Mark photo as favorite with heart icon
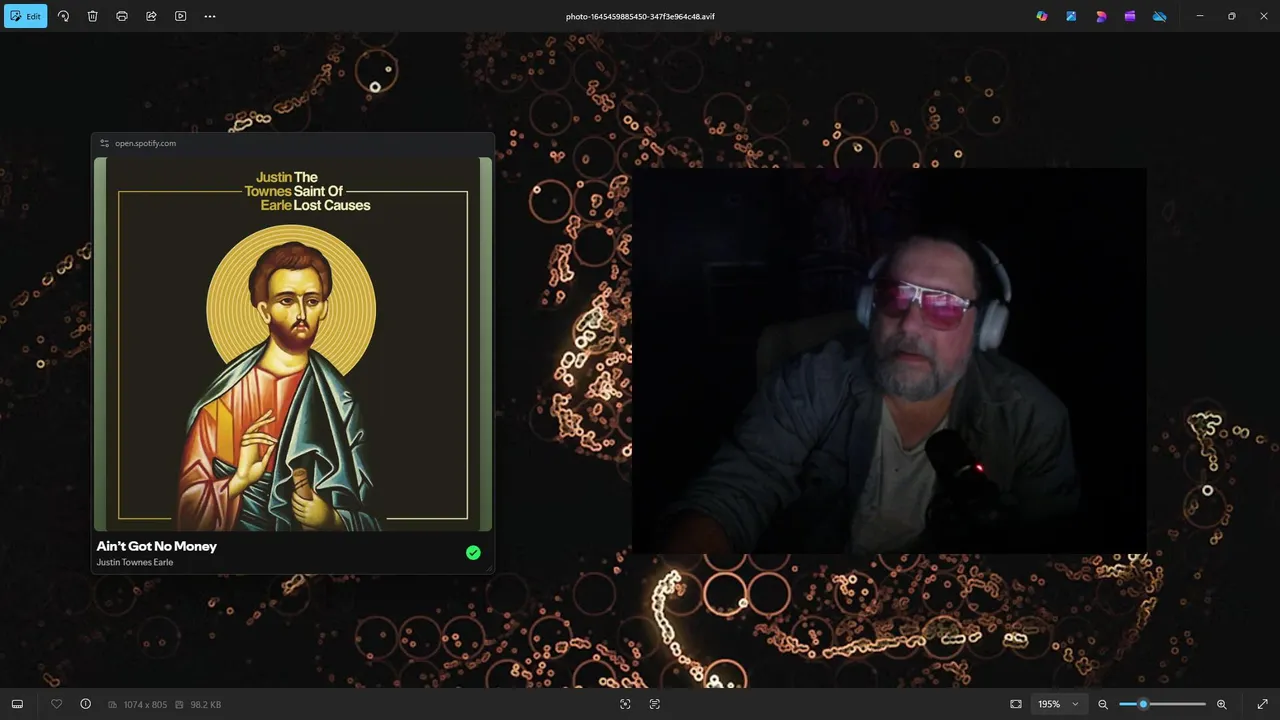Image resolution: width=1280 pixels, height=720 pixels. pyautogui.click(x=56, y=704)
